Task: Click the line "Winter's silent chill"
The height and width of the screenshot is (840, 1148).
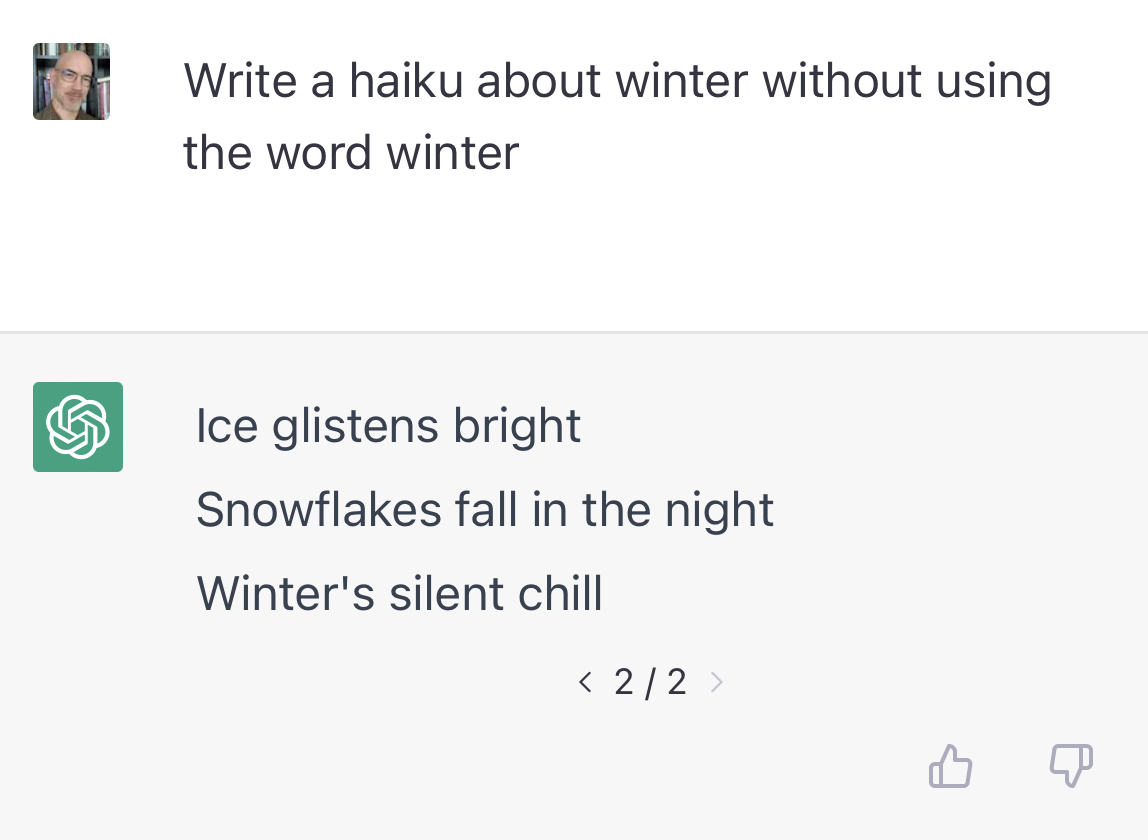Action: pos(399,594)
